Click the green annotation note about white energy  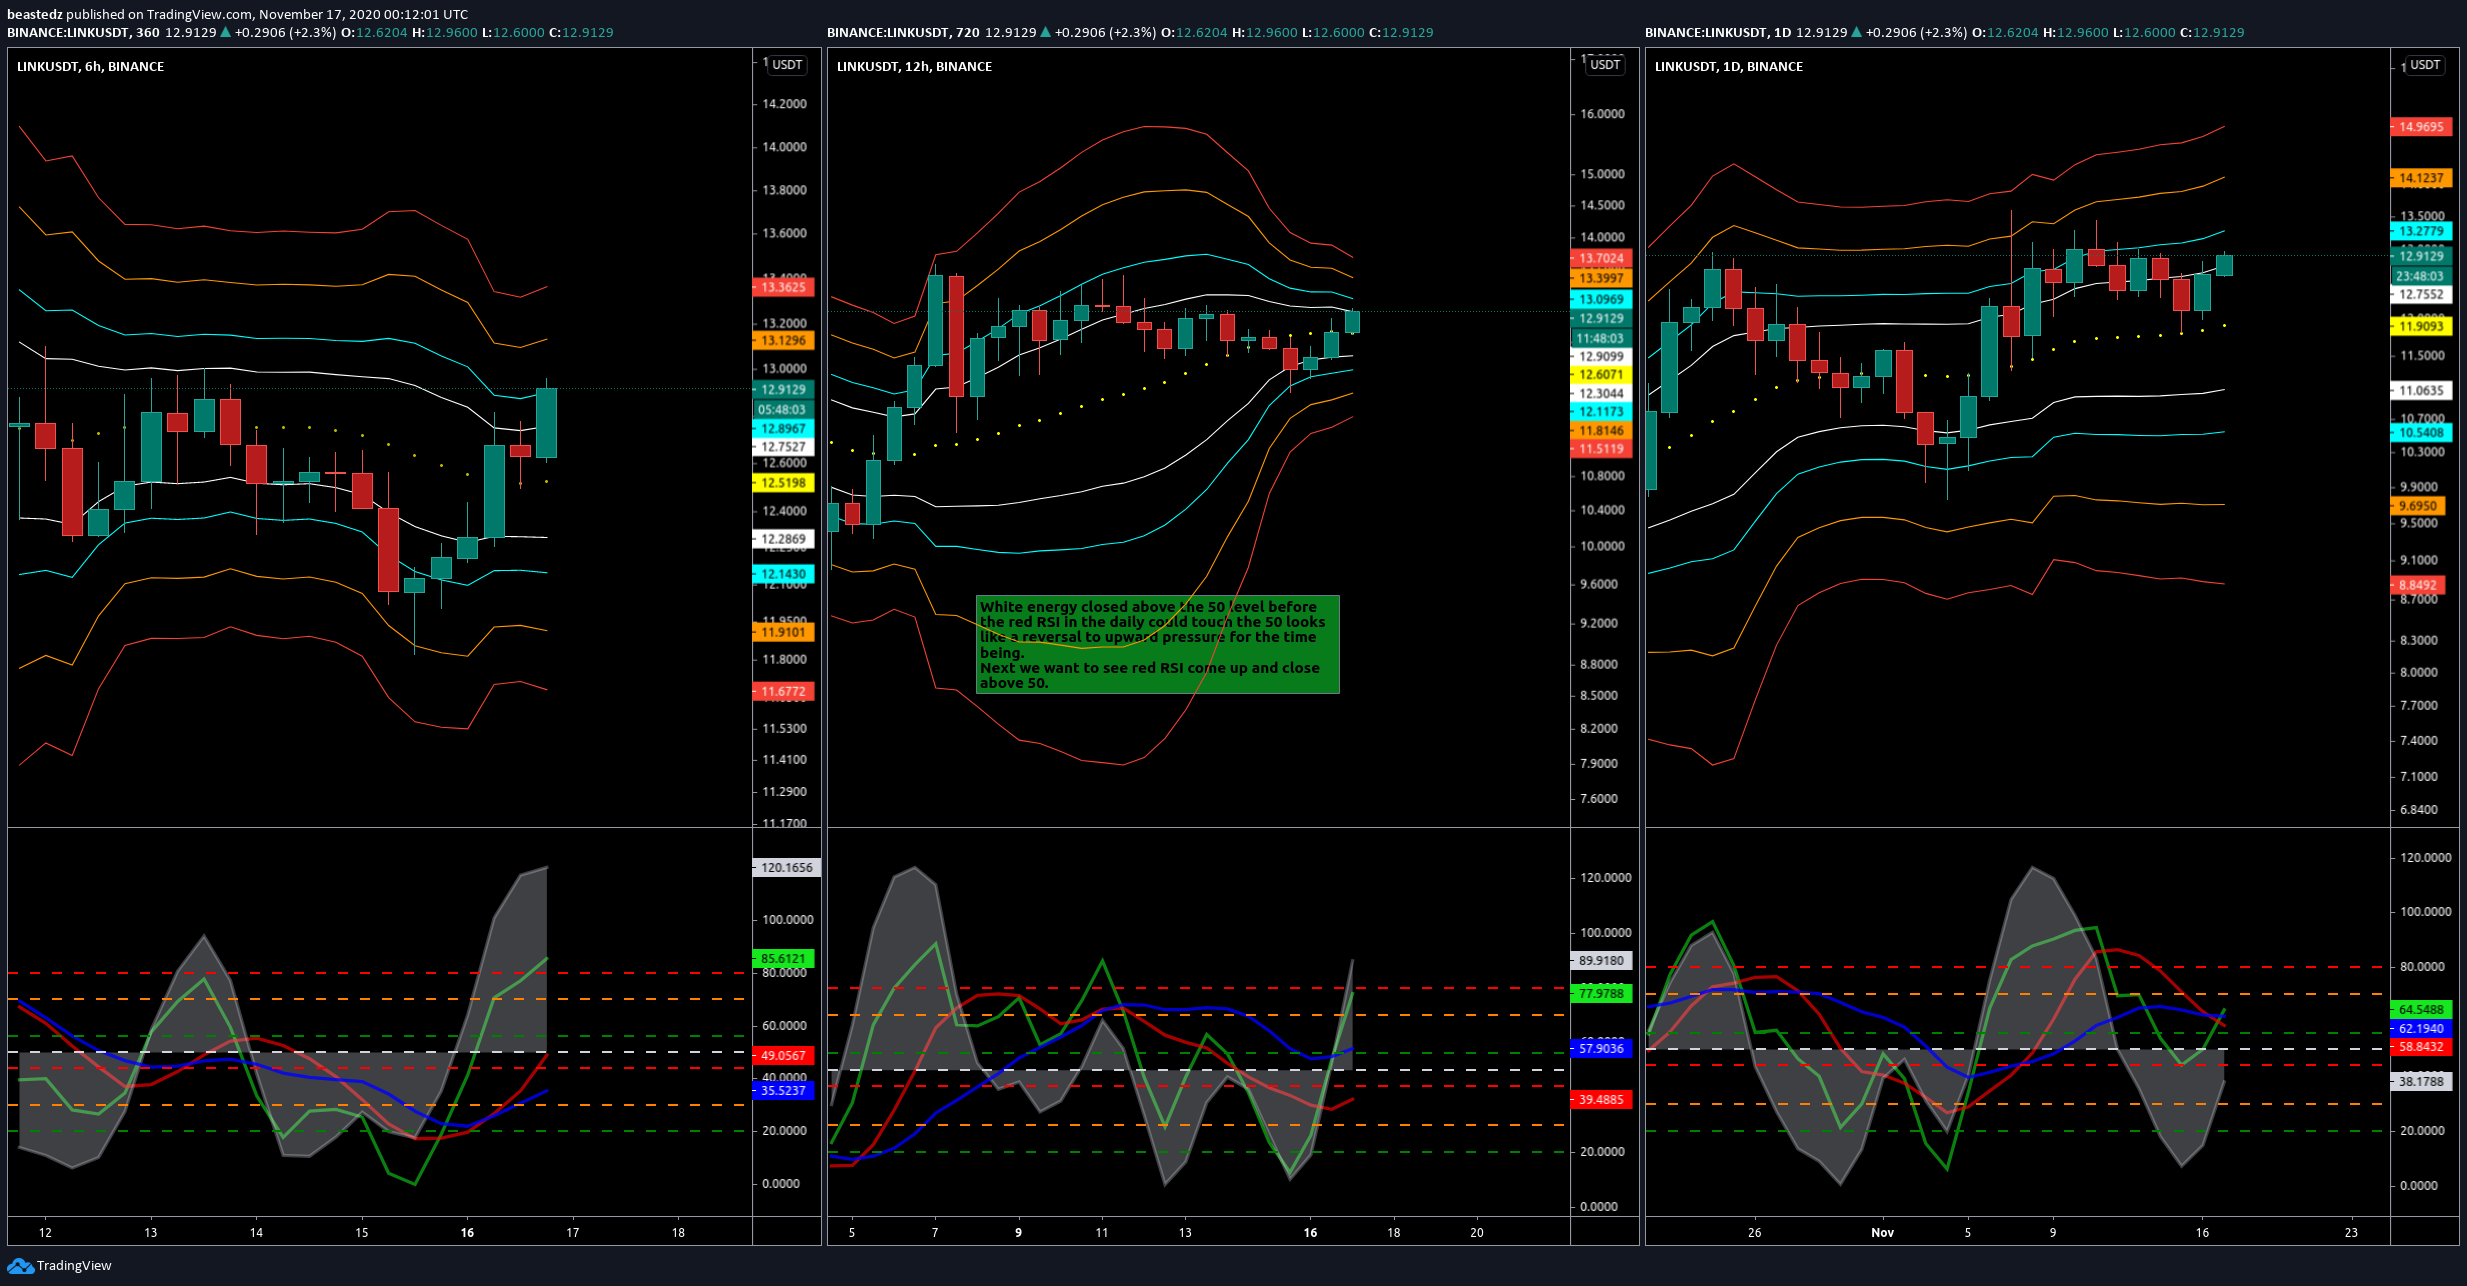click(1158, 645)
